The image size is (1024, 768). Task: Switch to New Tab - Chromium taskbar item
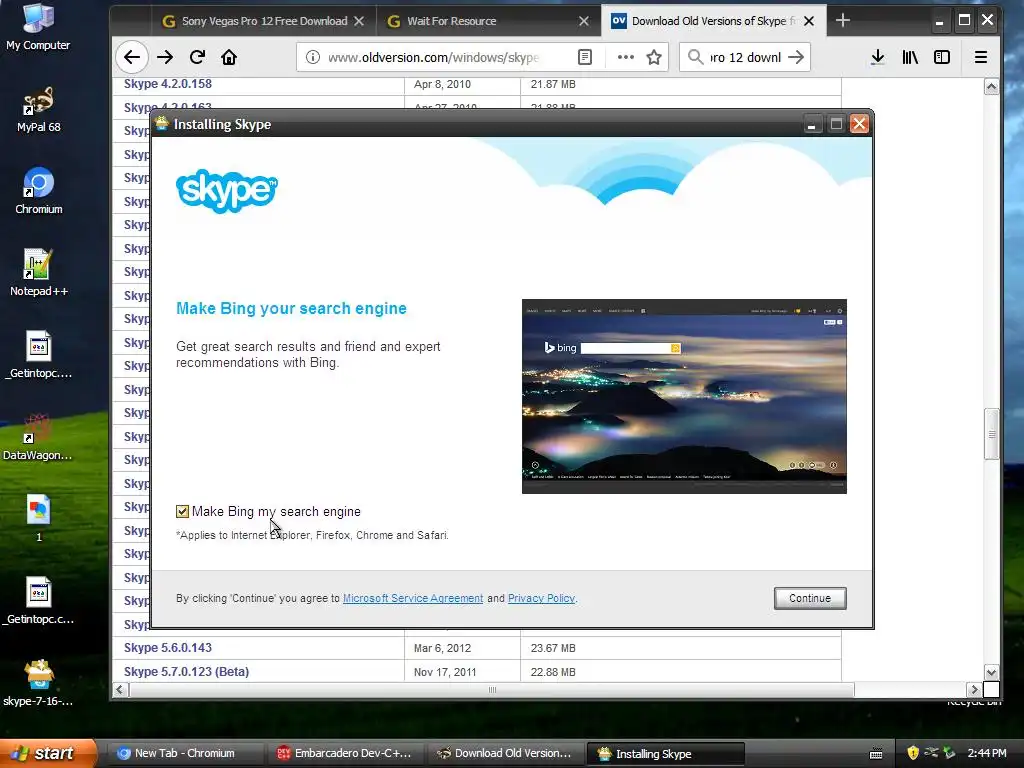(185, 753)
